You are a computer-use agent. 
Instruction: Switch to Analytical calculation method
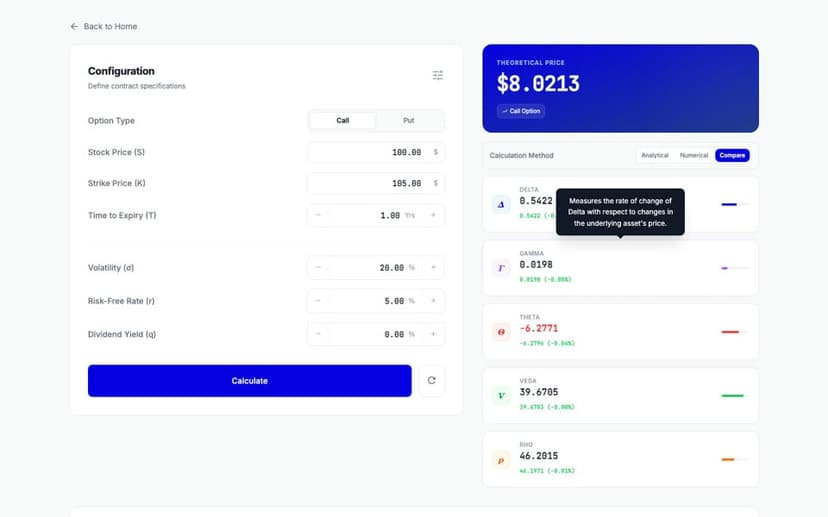(655, 155)
